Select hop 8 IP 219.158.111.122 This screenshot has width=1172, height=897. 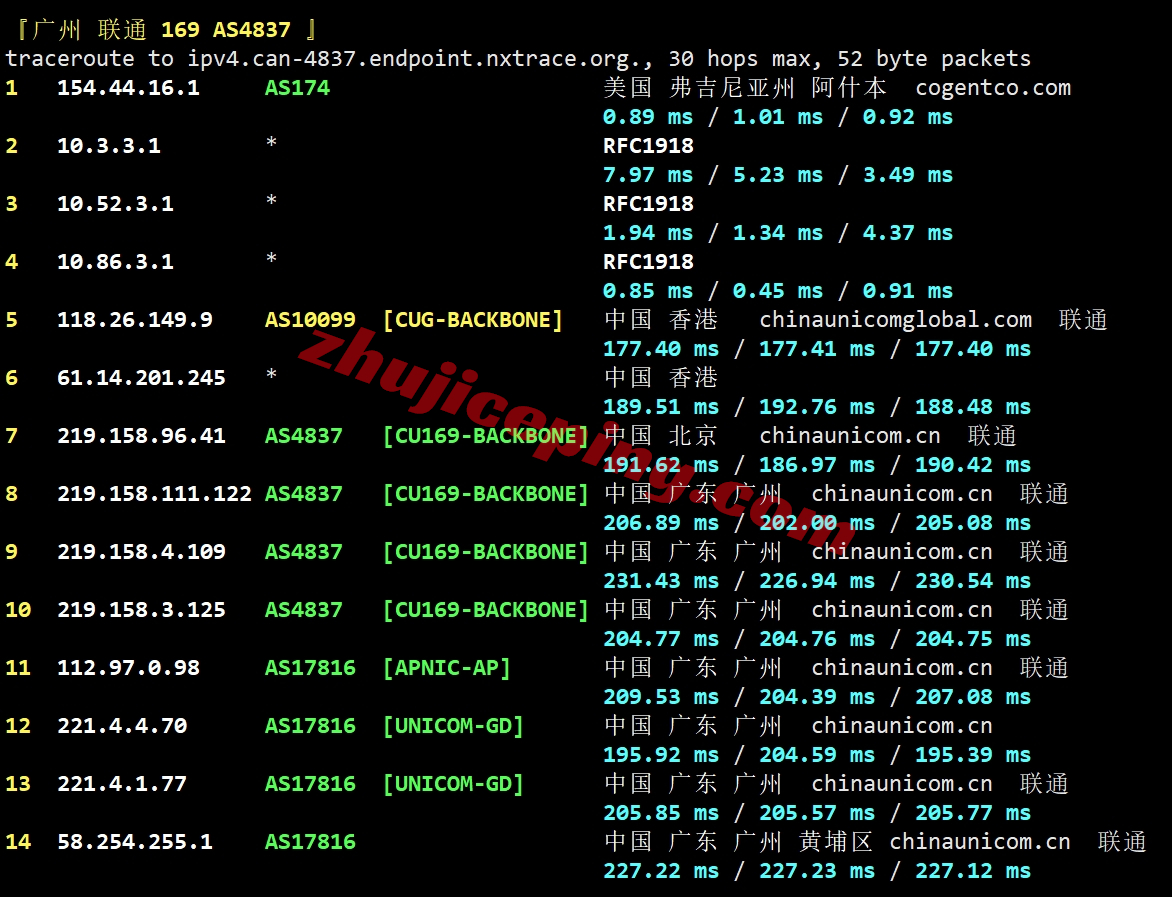click(x=155, y=494)
